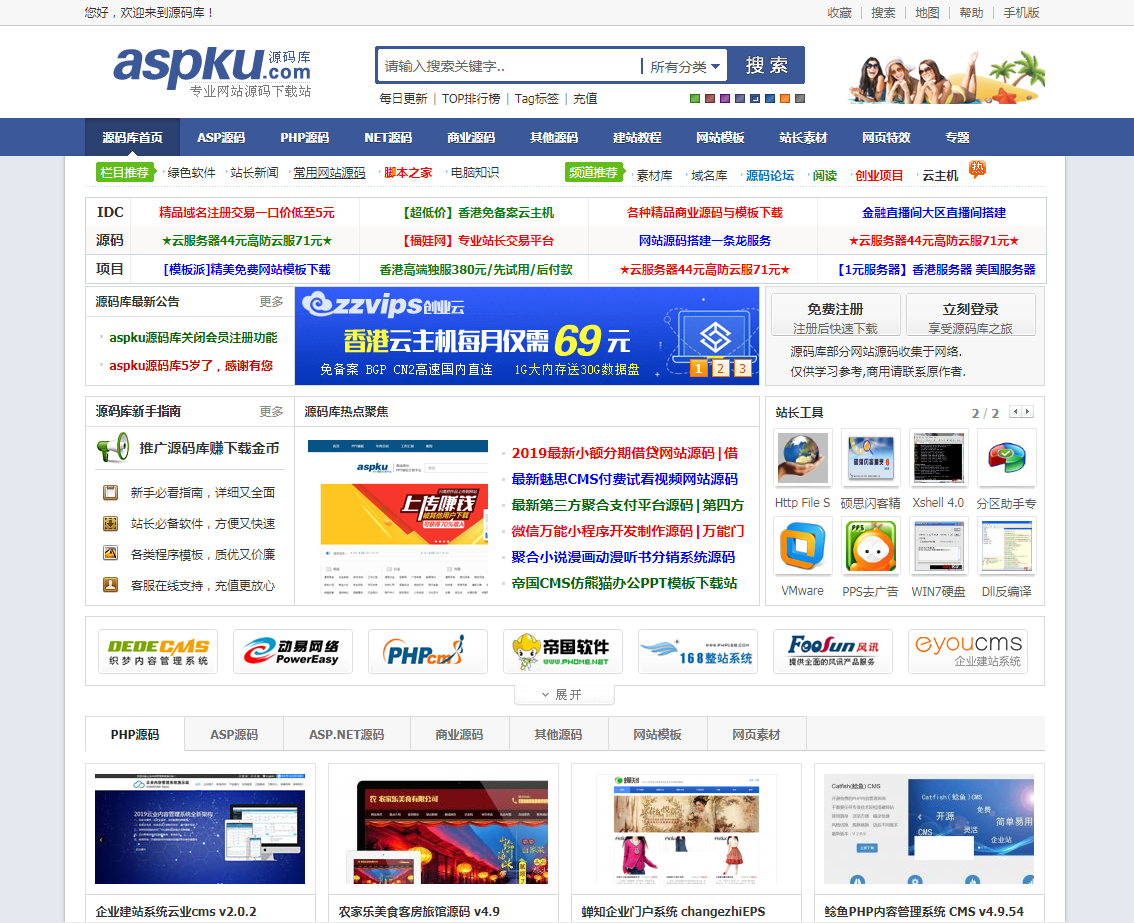Click the 搜索 search button
Viewport: 1134px width, 923px height.
(766, 66)
